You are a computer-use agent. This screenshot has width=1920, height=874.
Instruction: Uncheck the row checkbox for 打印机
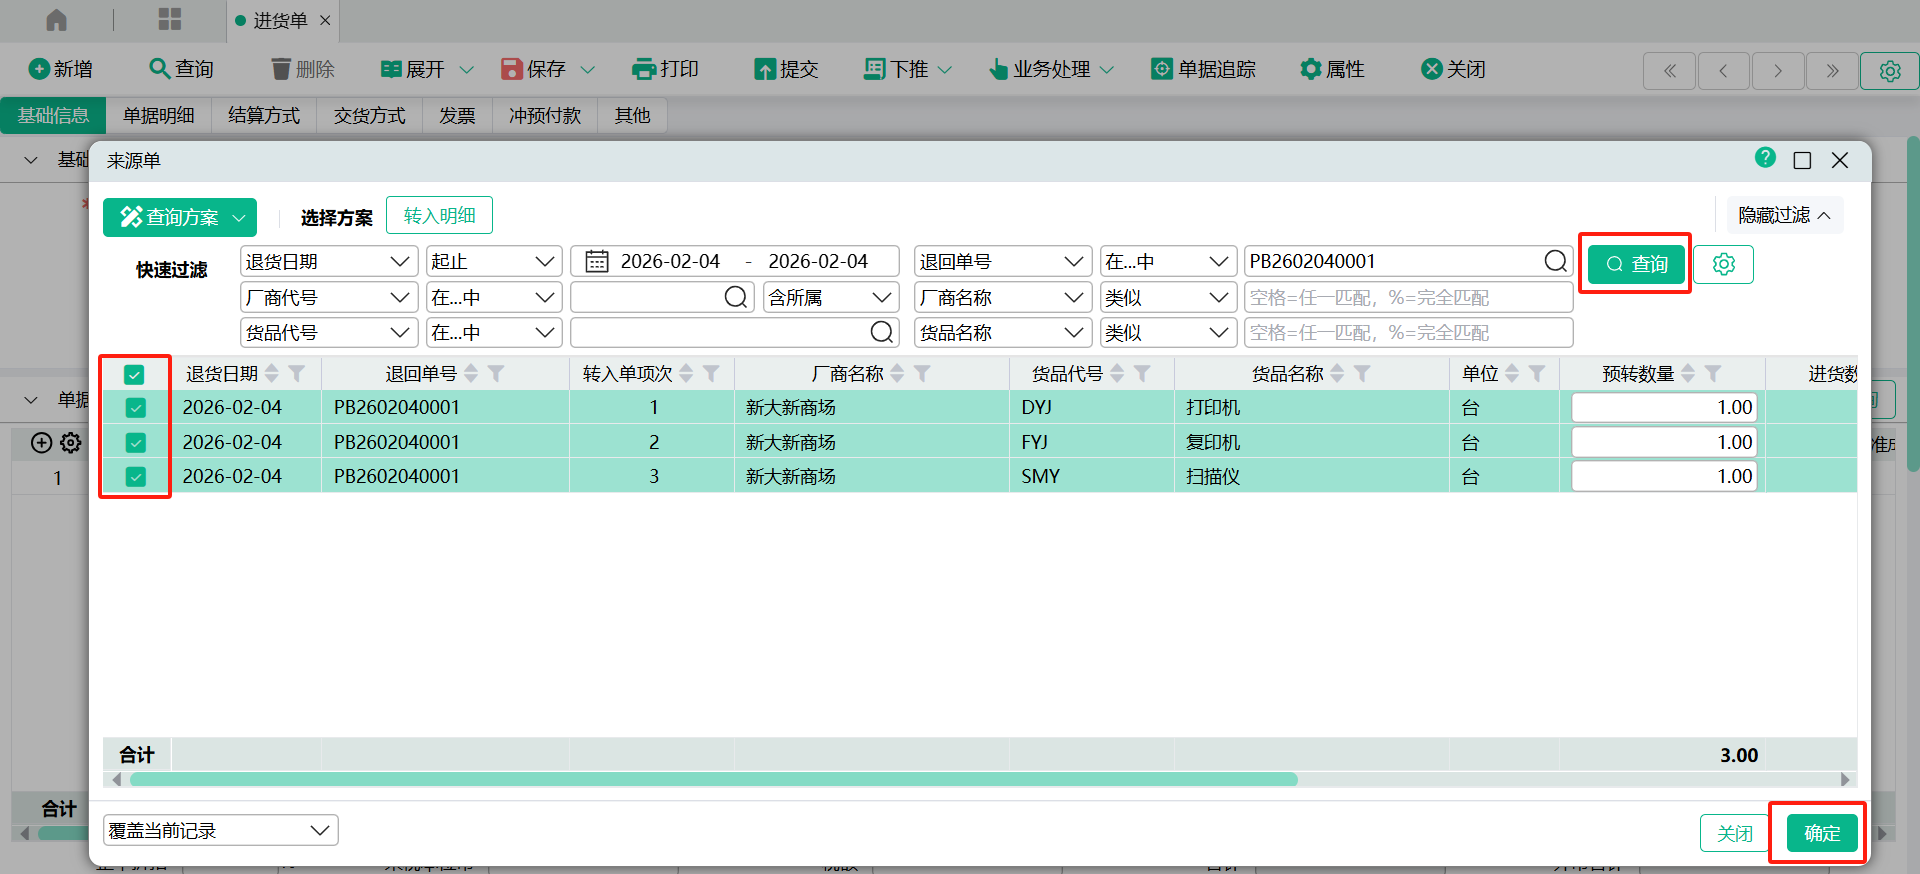[x=135, y=408]
